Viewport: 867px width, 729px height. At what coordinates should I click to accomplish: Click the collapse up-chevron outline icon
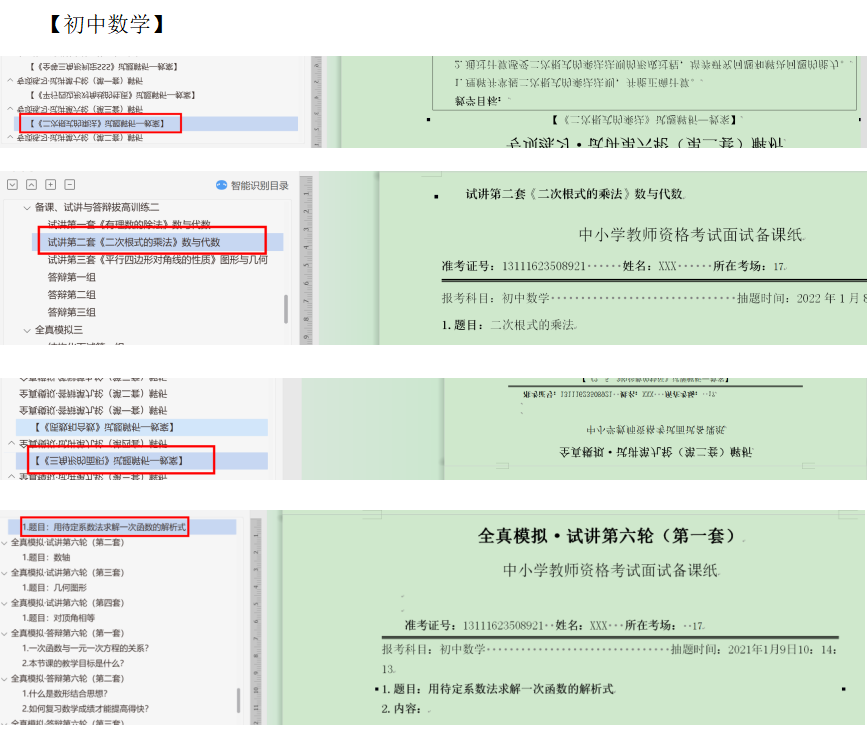coord(32,185)
